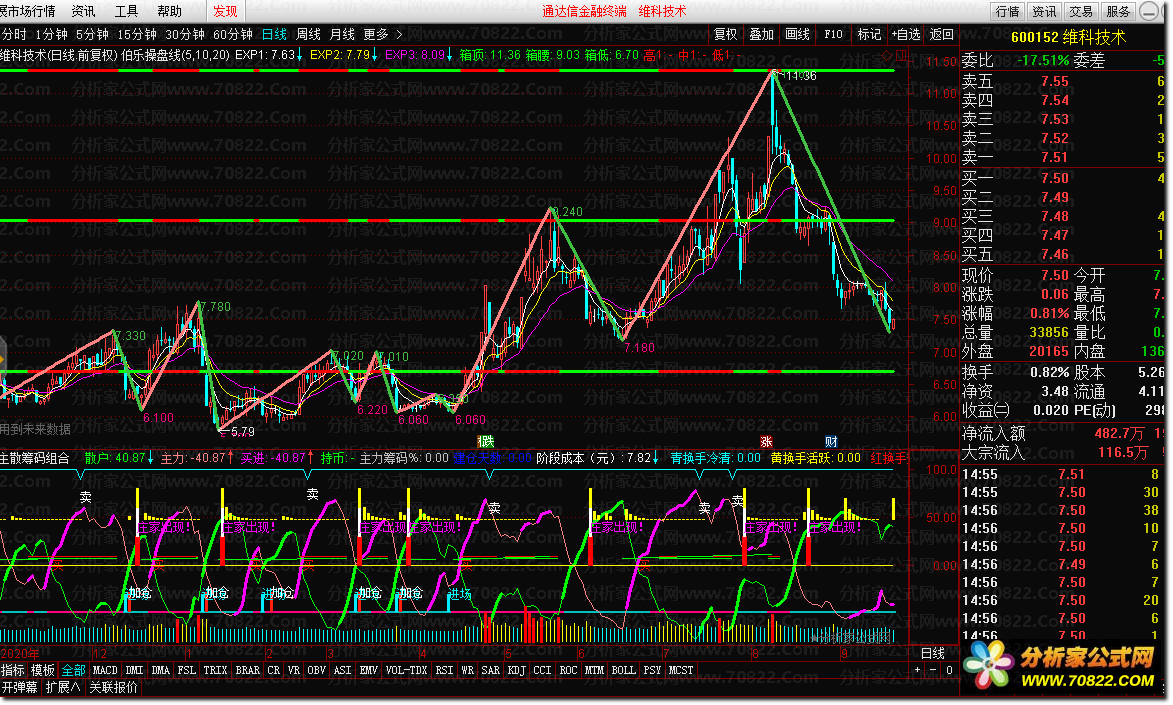
Task: Open the F10 company info
Action: click(833, 34)
